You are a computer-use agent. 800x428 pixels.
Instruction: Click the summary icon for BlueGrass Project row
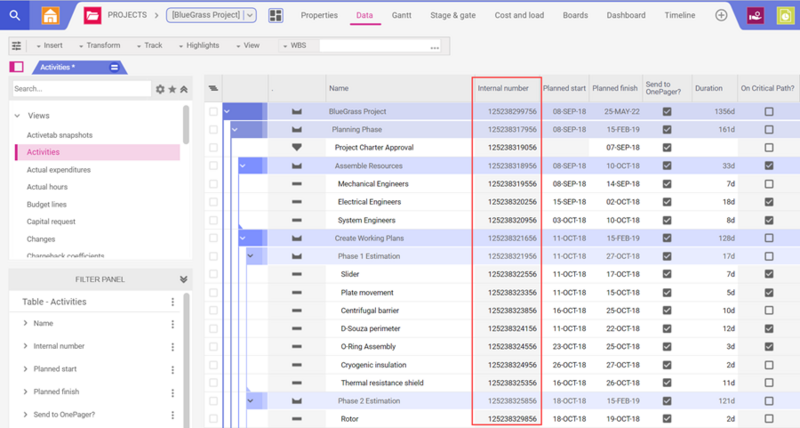(296, 111)
